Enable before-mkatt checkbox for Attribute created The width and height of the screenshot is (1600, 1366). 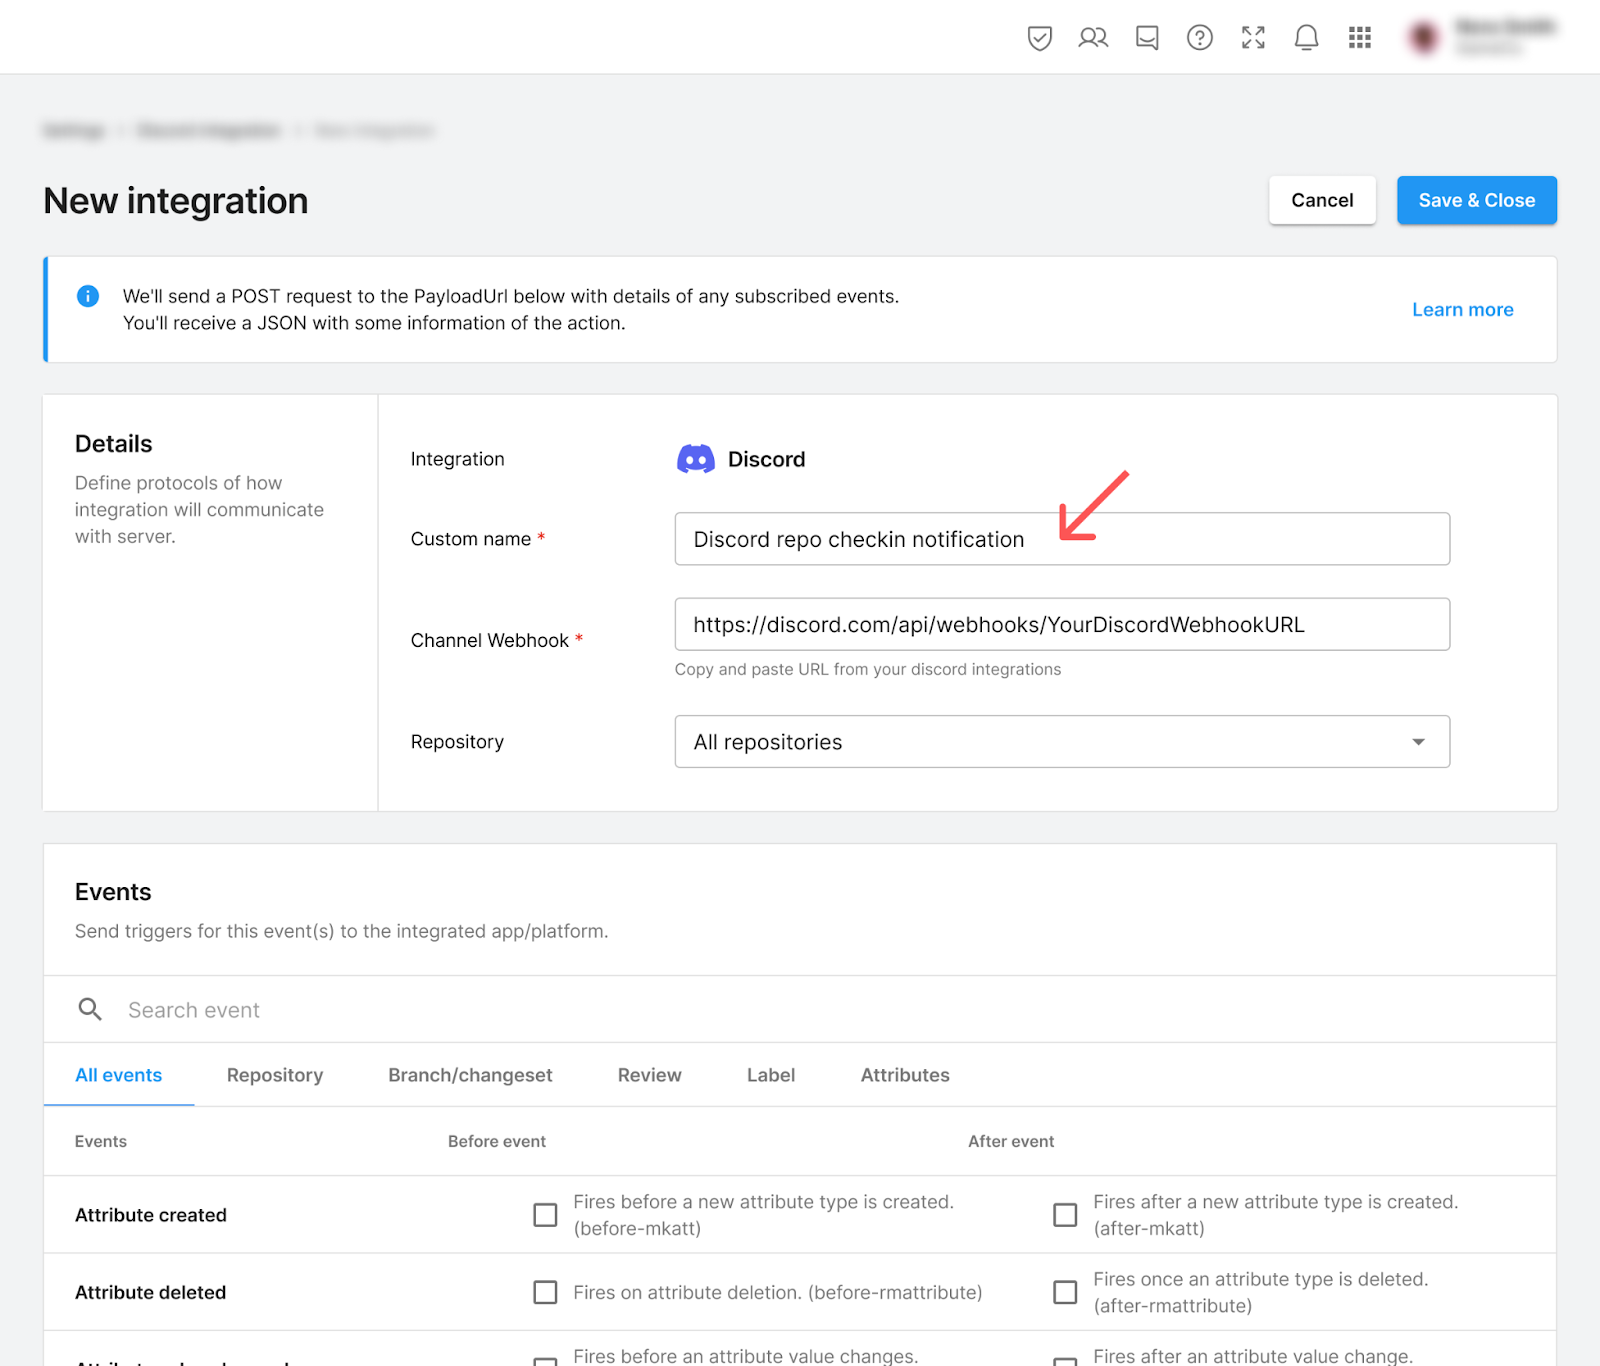point(545,1215)
